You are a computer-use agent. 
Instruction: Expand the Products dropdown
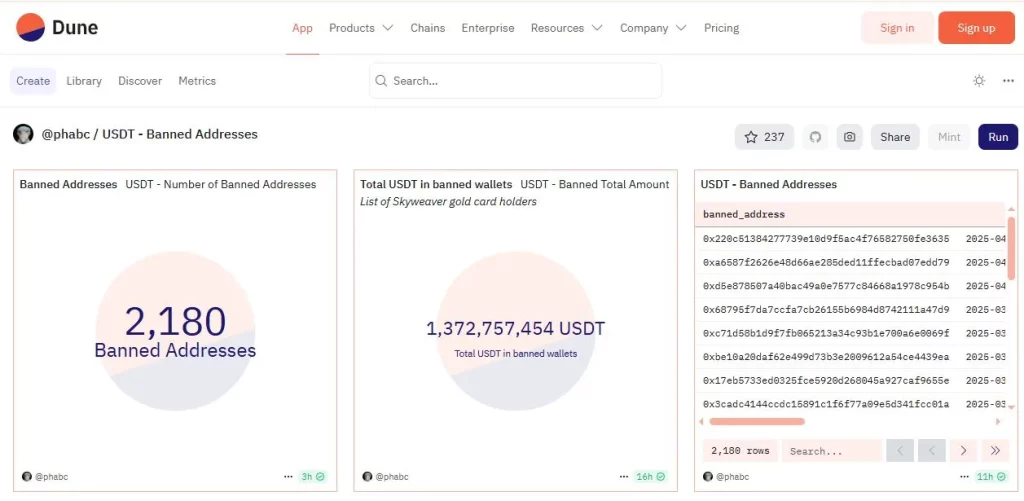[x=361, y=28]
